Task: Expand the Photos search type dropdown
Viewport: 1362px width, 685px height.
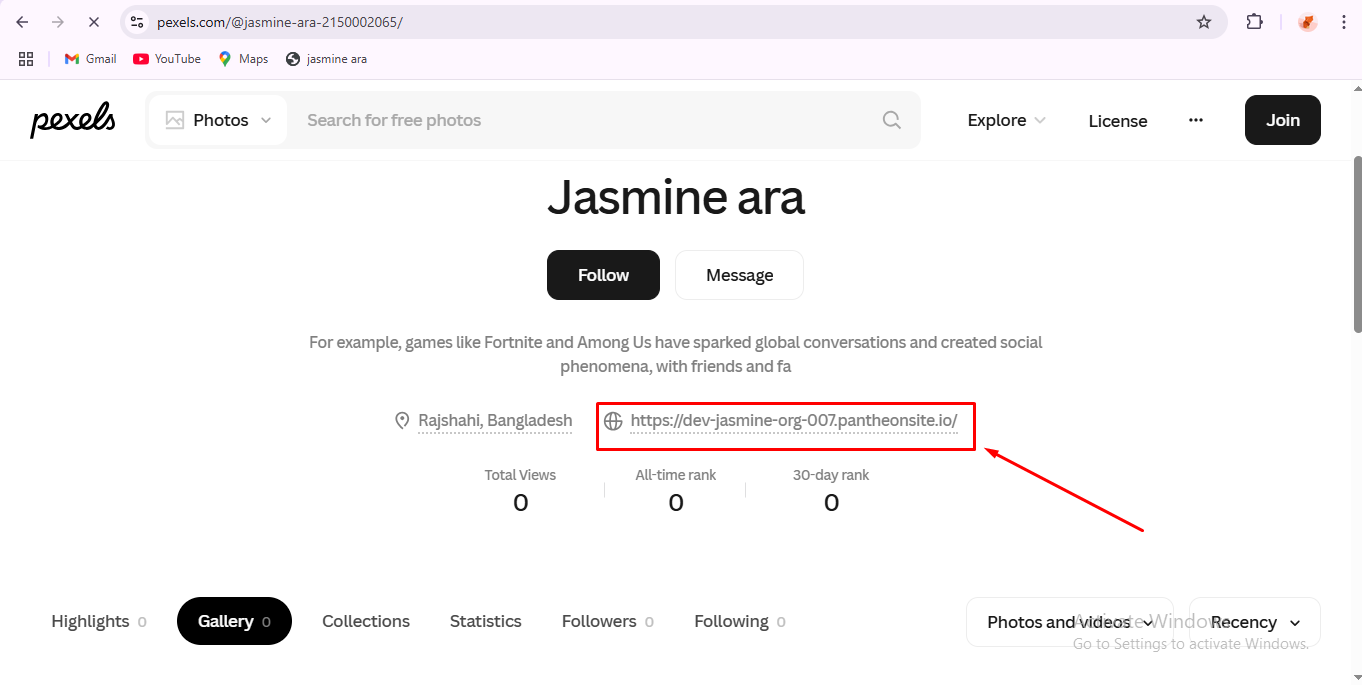Action: [x=219, y=120]
